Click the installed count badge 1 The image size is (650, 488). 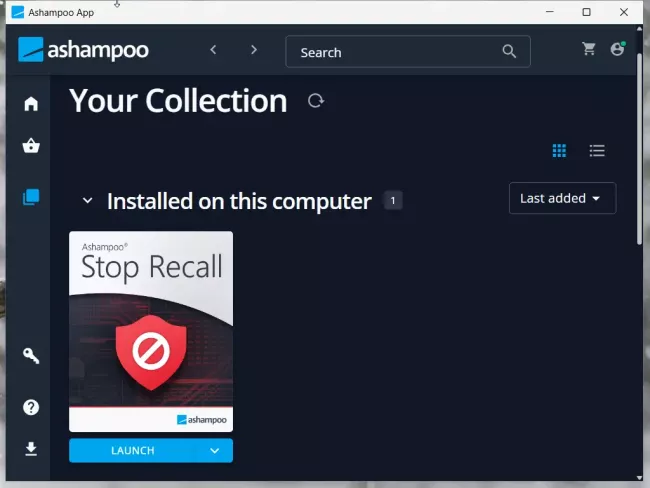393,201
